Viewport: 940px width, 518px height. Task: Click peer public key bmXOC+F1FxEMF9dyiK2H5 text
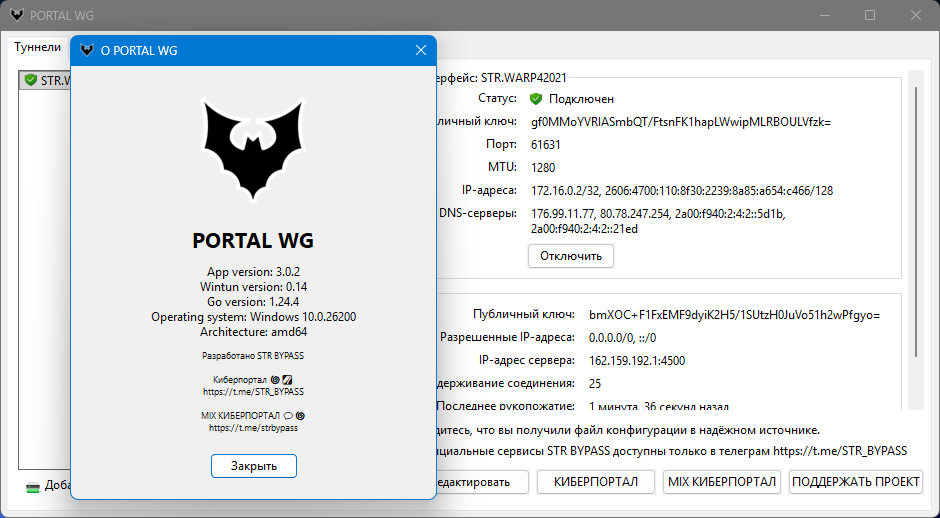(734, 315)
